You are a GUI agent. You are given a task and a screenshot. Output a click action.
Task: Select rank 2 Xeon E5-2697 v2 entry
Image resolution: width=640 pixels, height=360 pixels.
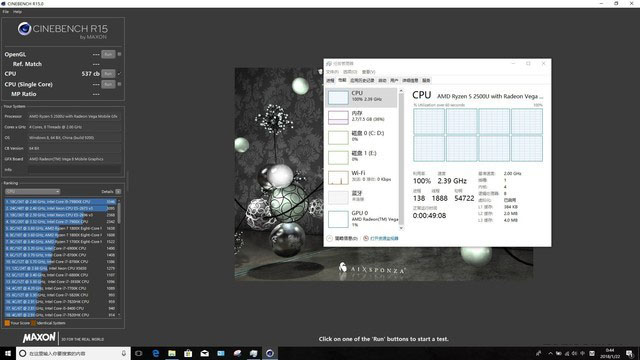tap(60, 208)
